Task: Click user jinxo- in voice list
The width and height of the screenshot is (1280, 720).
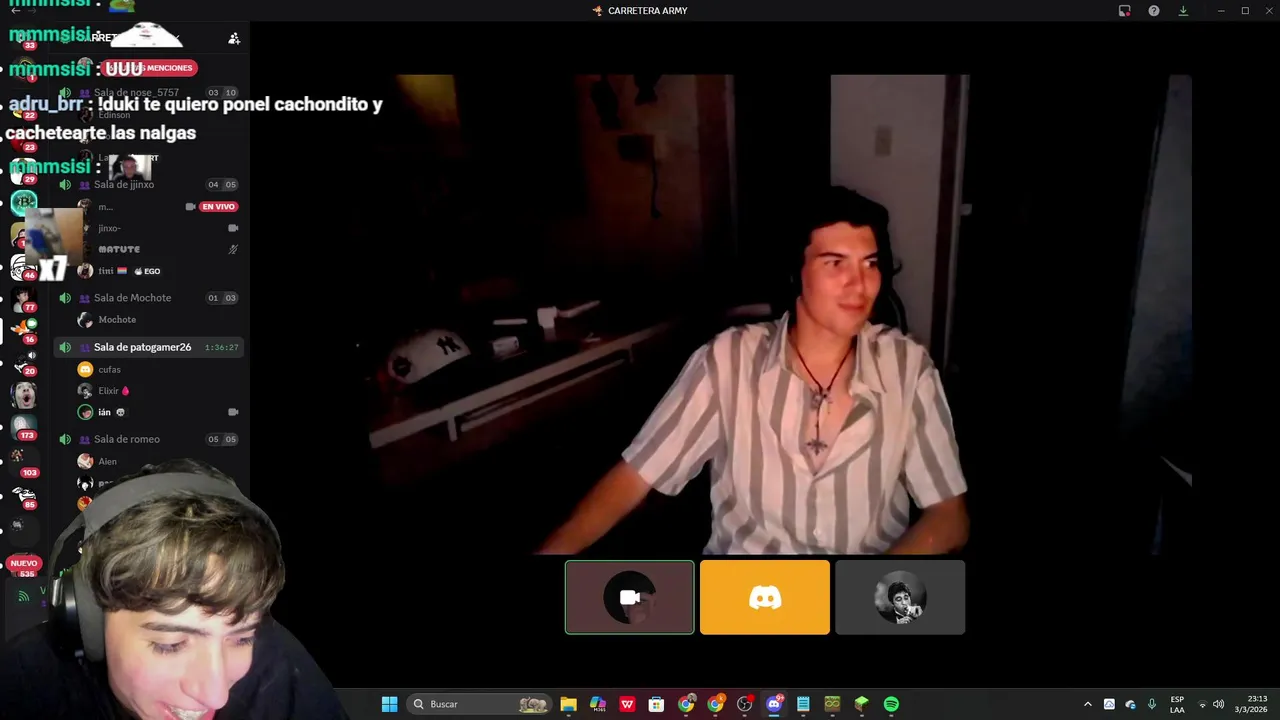Action: click(109, 228)
